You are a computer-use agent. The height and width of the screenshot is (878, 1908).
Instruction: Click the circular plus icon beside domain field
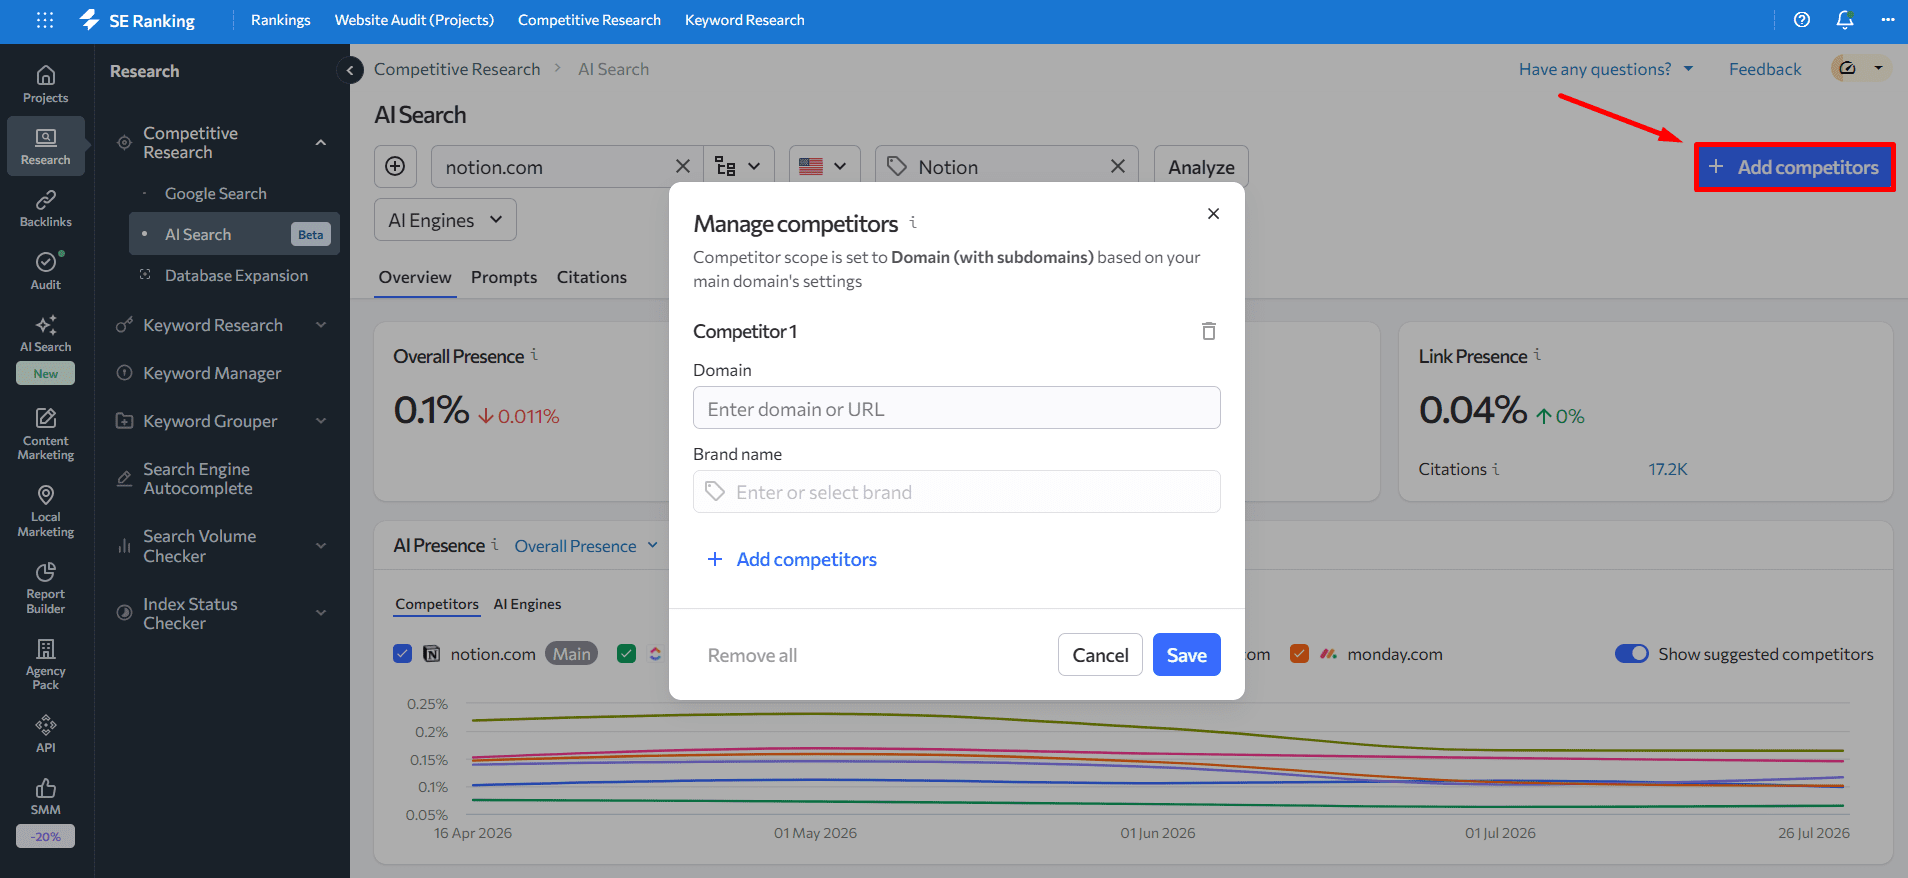395,166
